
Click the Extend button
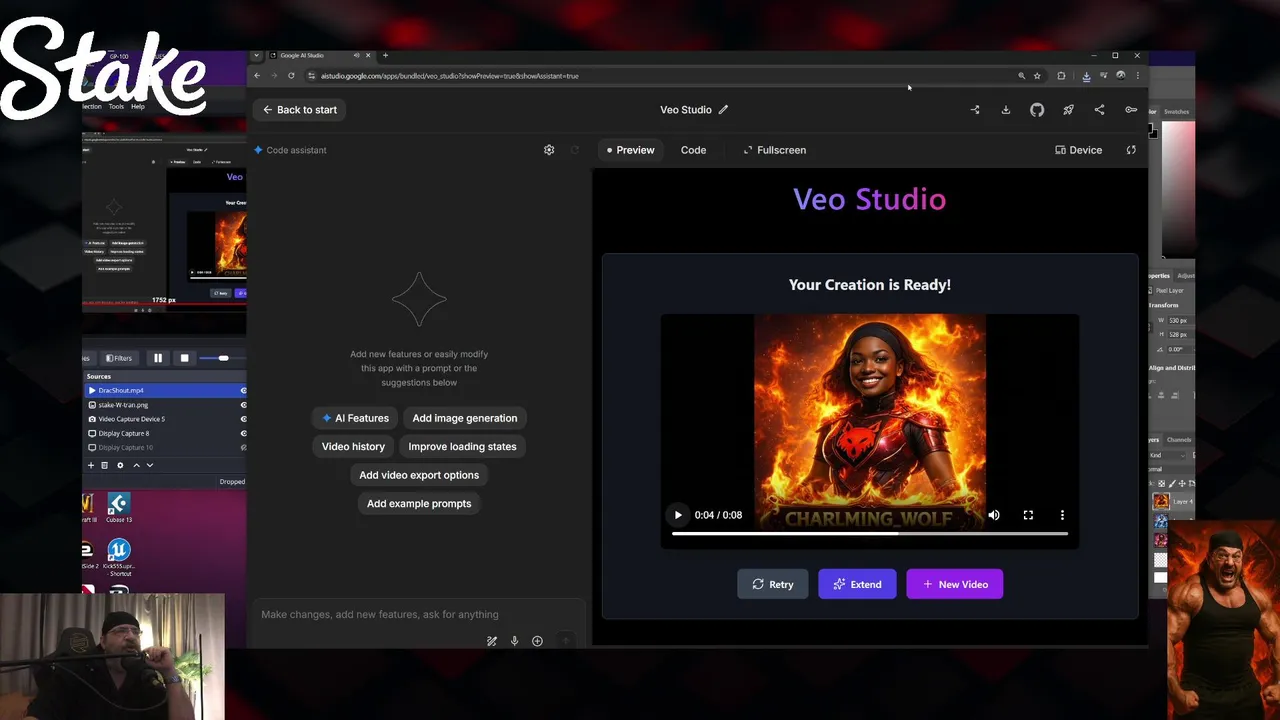(857, 584)
